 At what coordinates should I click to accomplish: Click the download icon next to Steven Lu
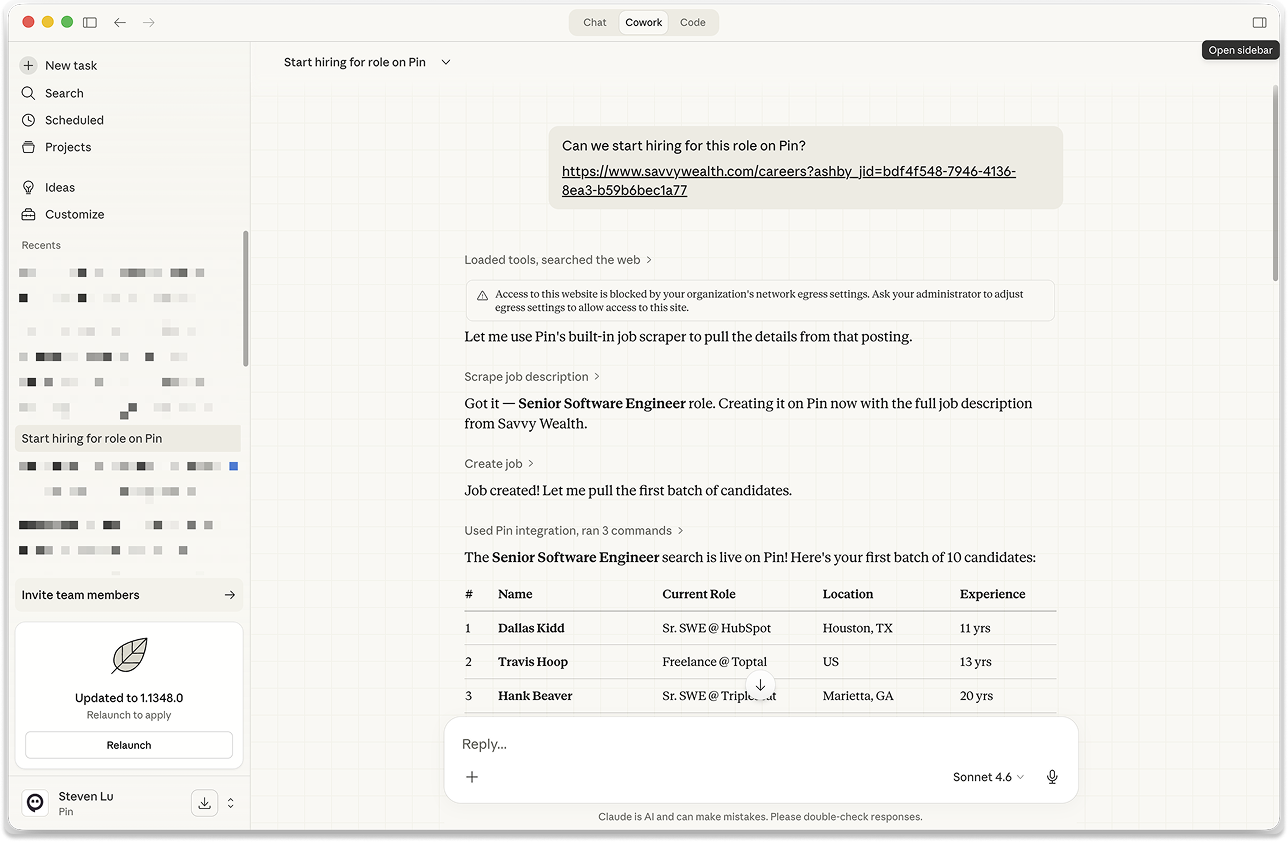(x=204, y=803)
